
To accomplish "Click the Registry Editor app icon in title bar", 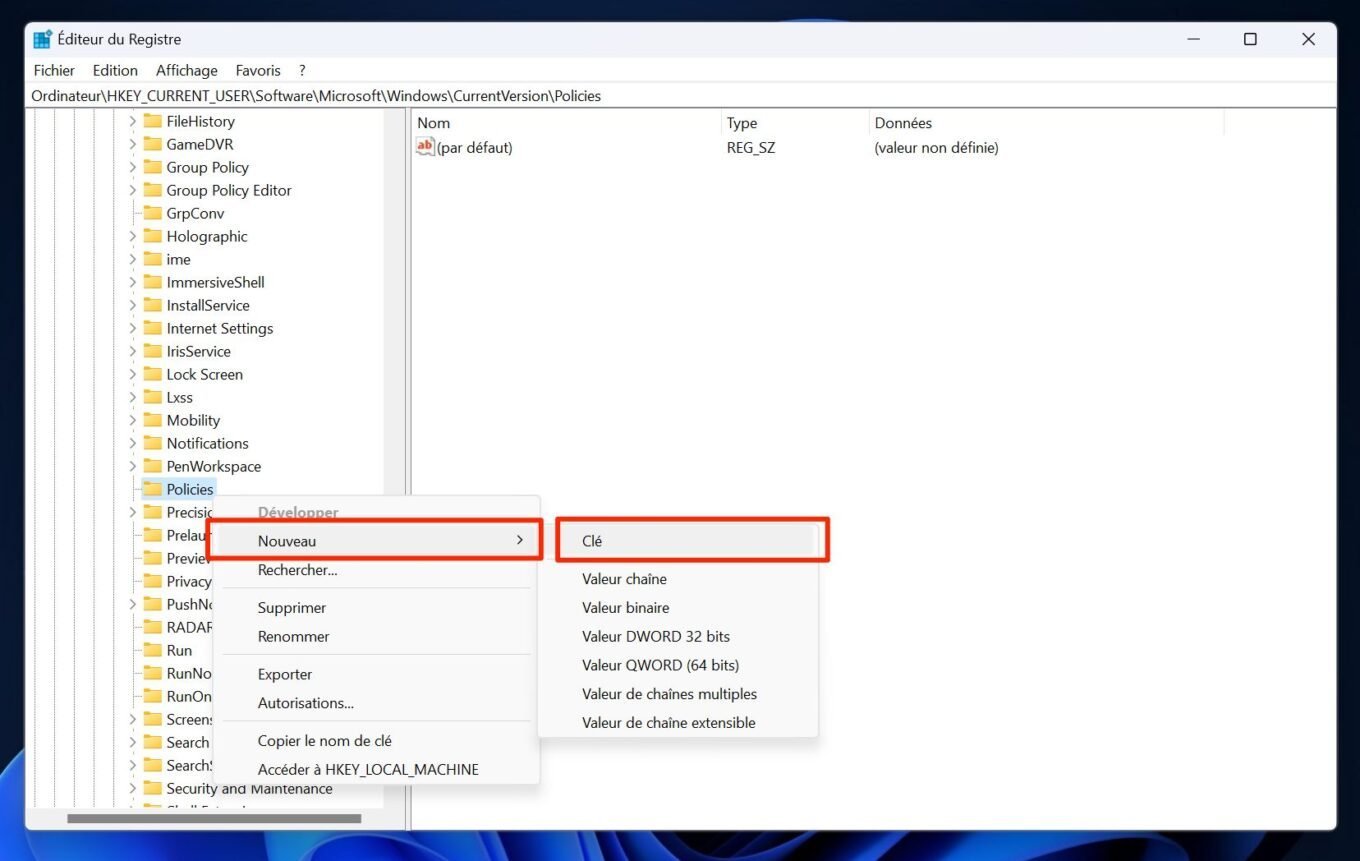I will pos(42,39).
